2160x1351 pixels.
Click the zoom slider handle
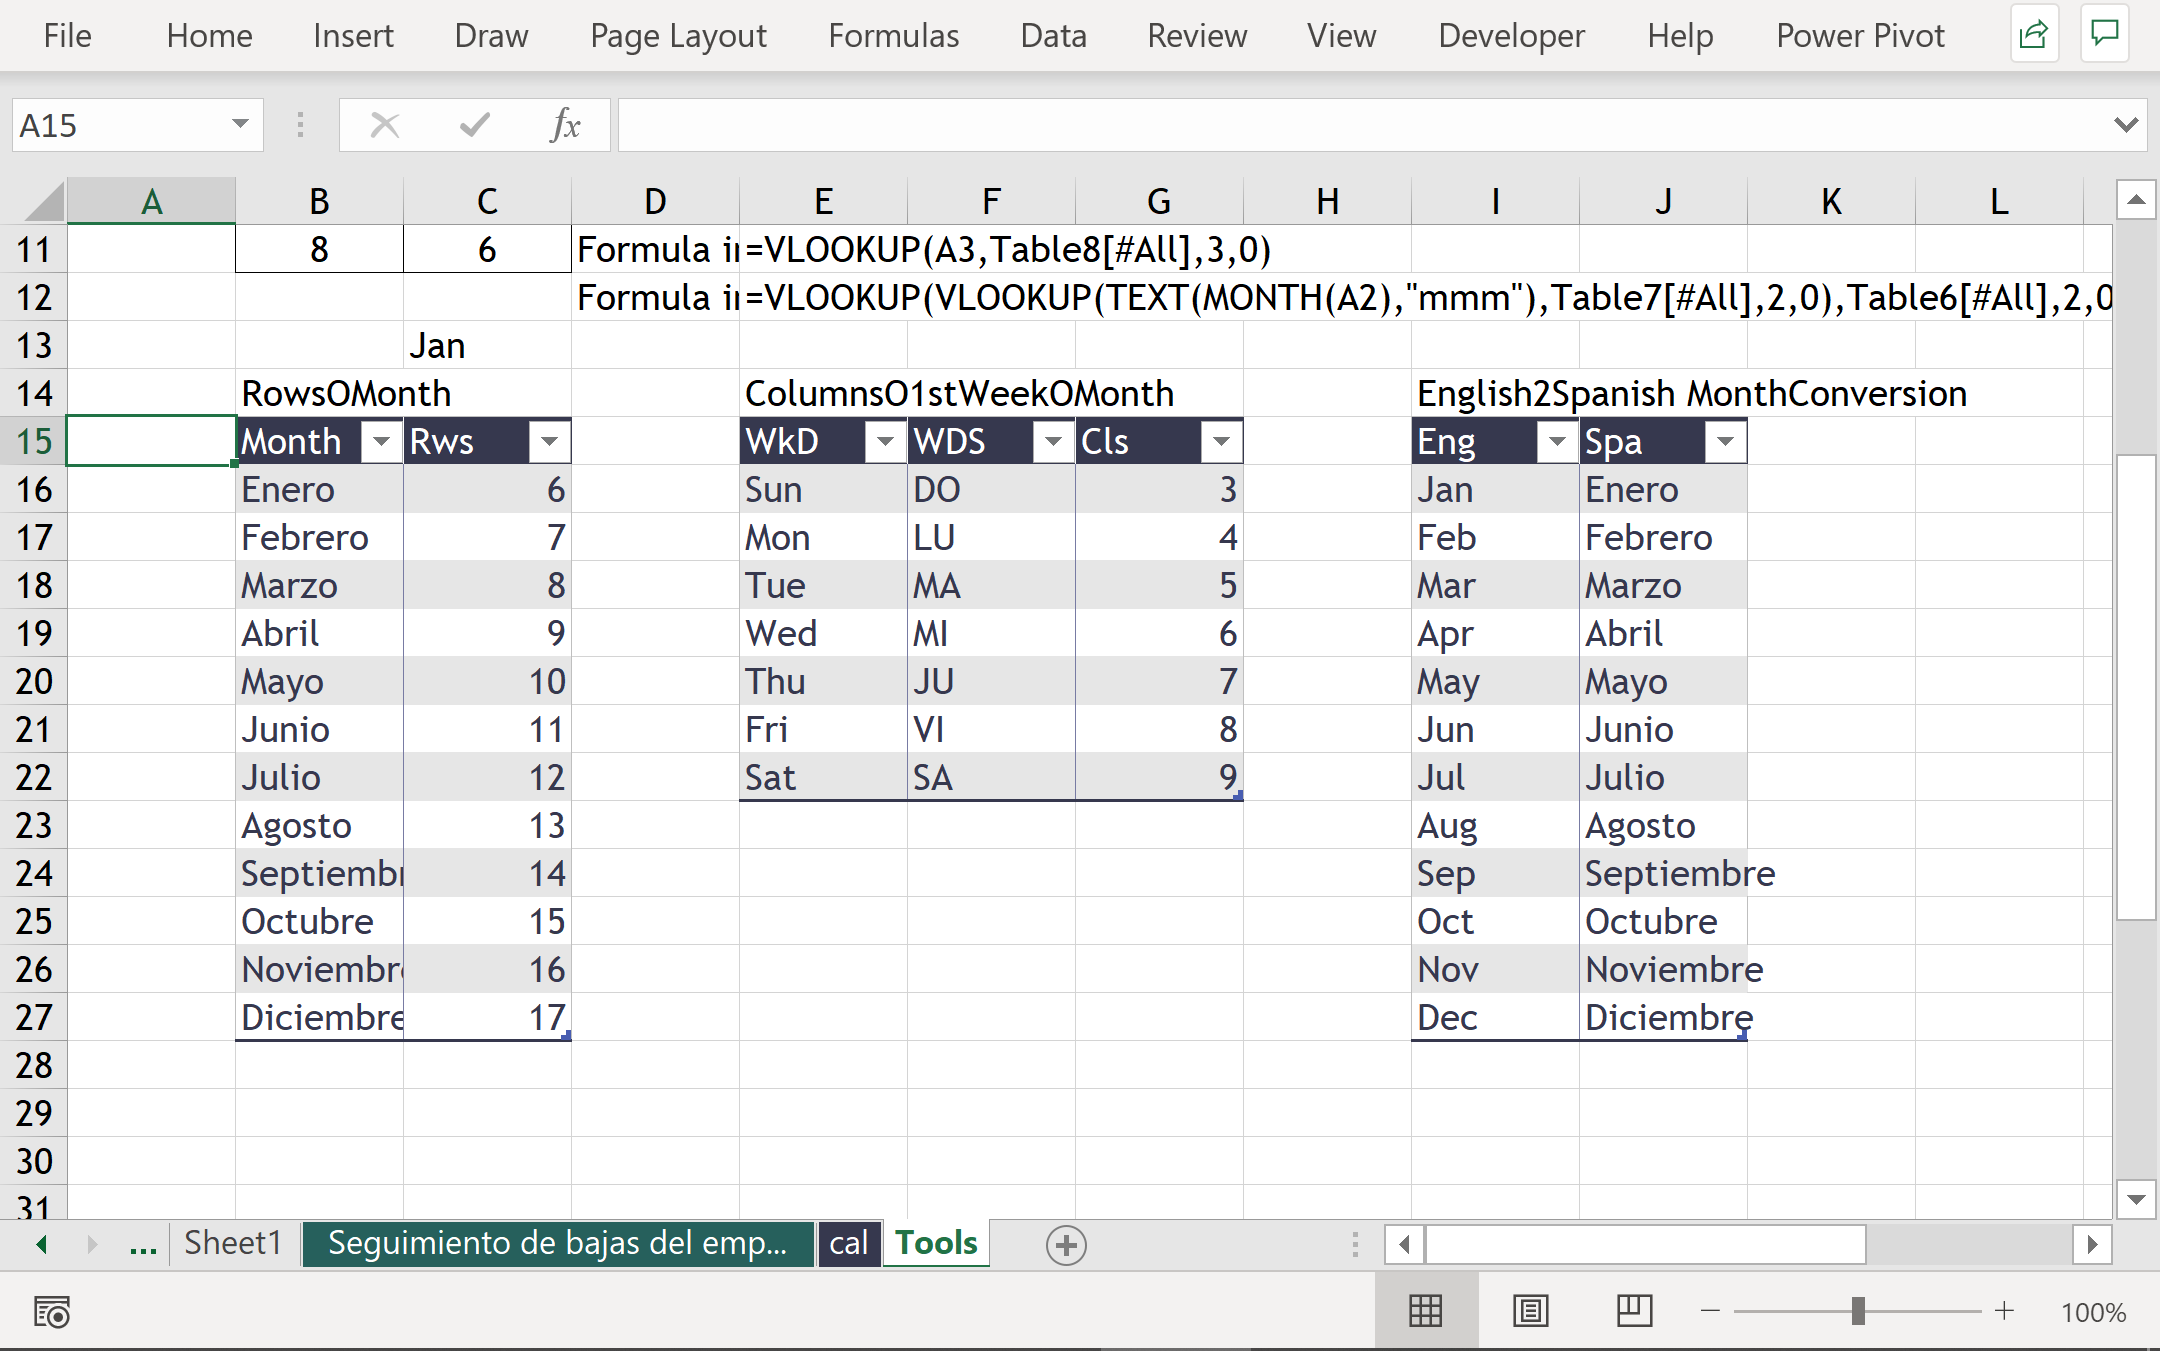point(1858,1311)
